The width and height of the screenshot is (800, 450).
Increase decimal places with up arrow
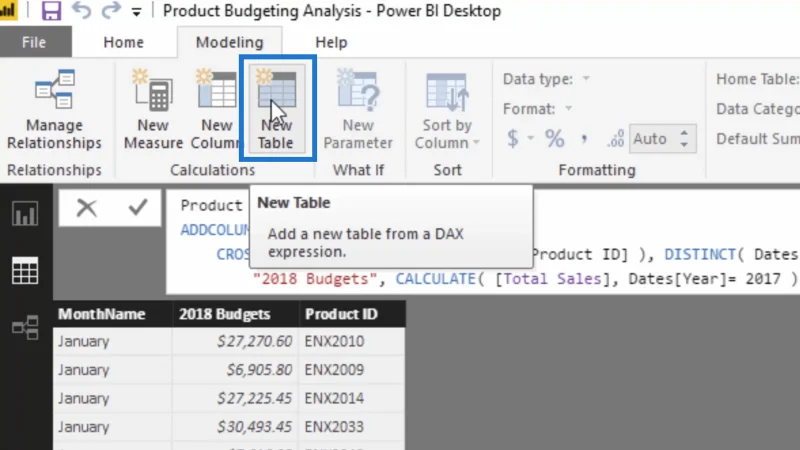tap(684, 132)
